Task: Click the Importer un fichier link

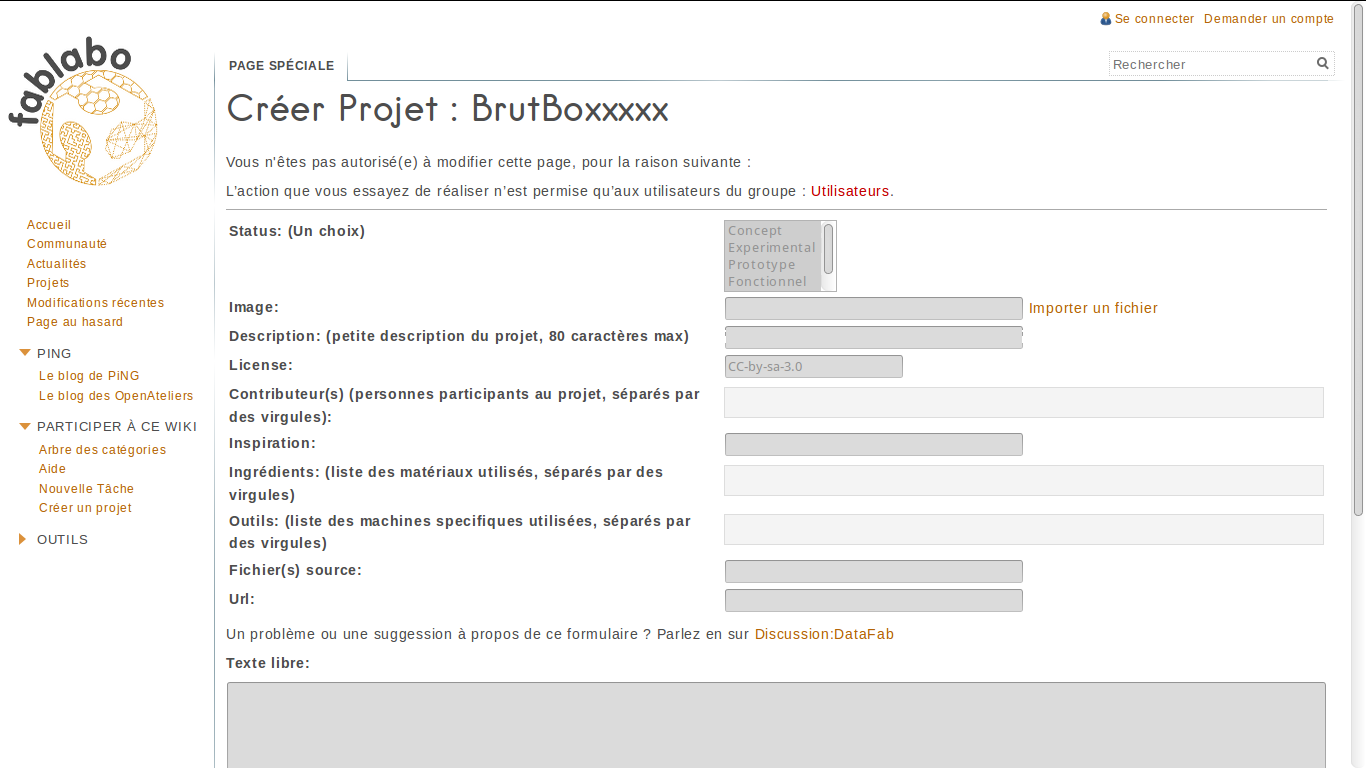Action: point(1093,308)
